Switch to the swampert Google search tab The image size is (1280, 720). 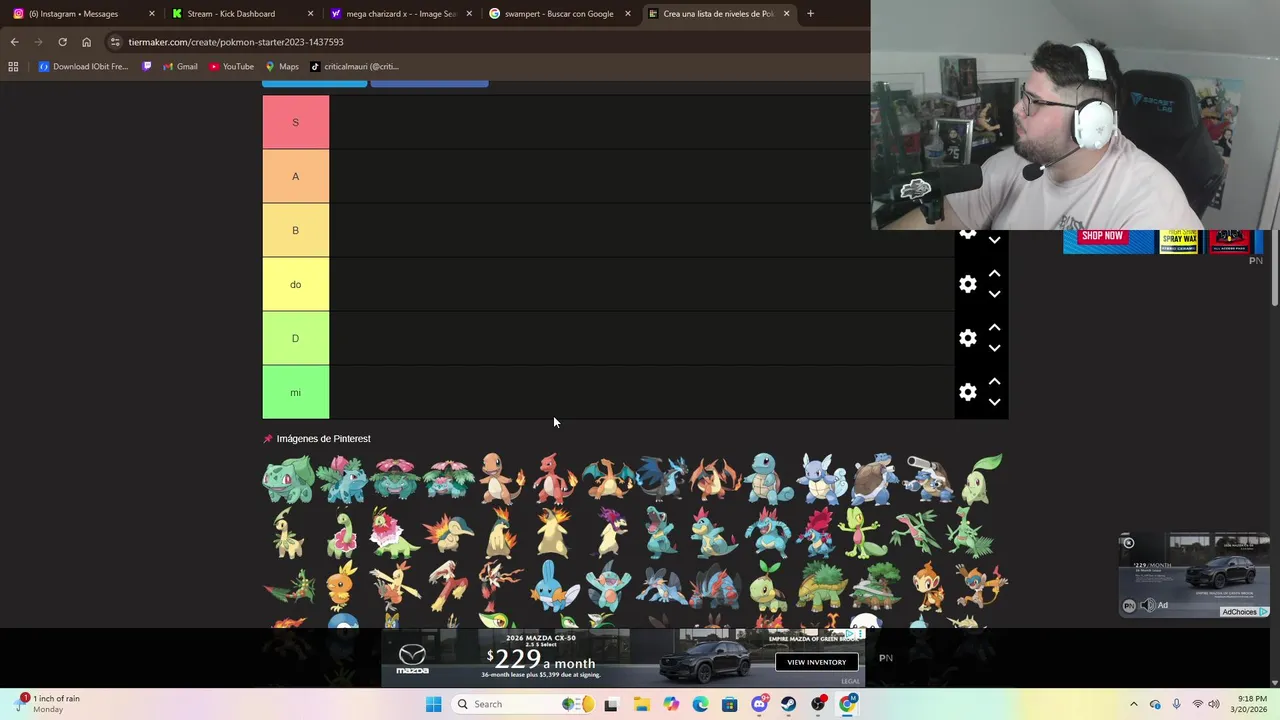tap(558, 14)
